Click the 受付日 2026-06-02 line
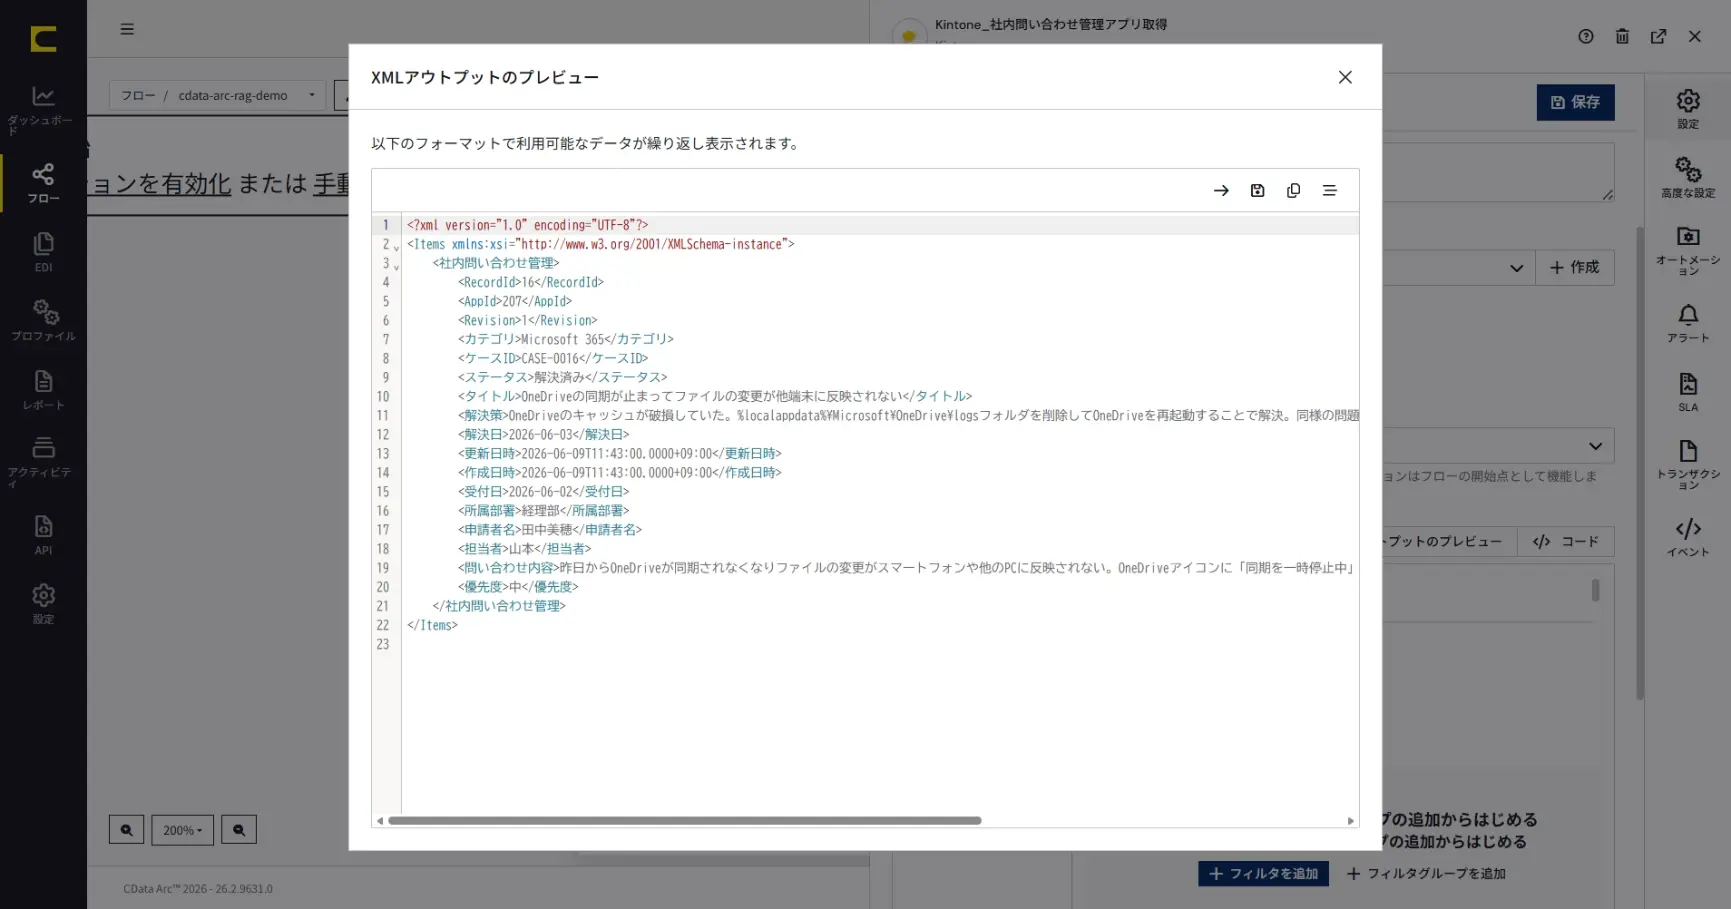The image size is (1731, 909). (544, 491)
